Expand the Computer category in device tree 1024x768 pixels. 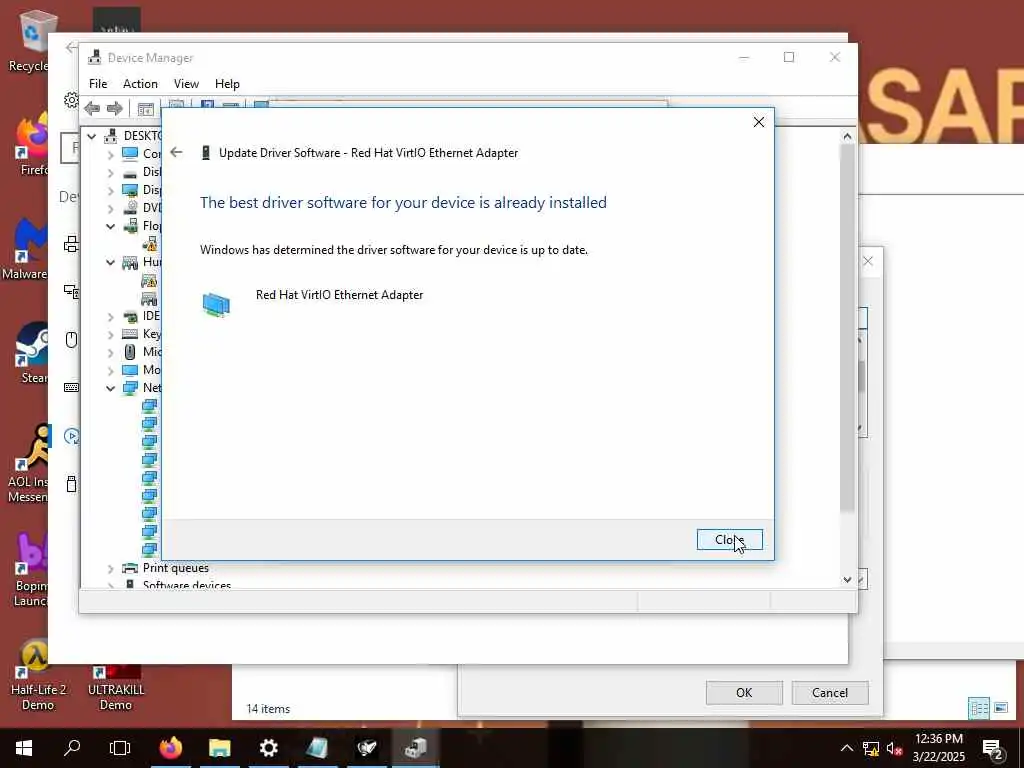pos(110,154)
